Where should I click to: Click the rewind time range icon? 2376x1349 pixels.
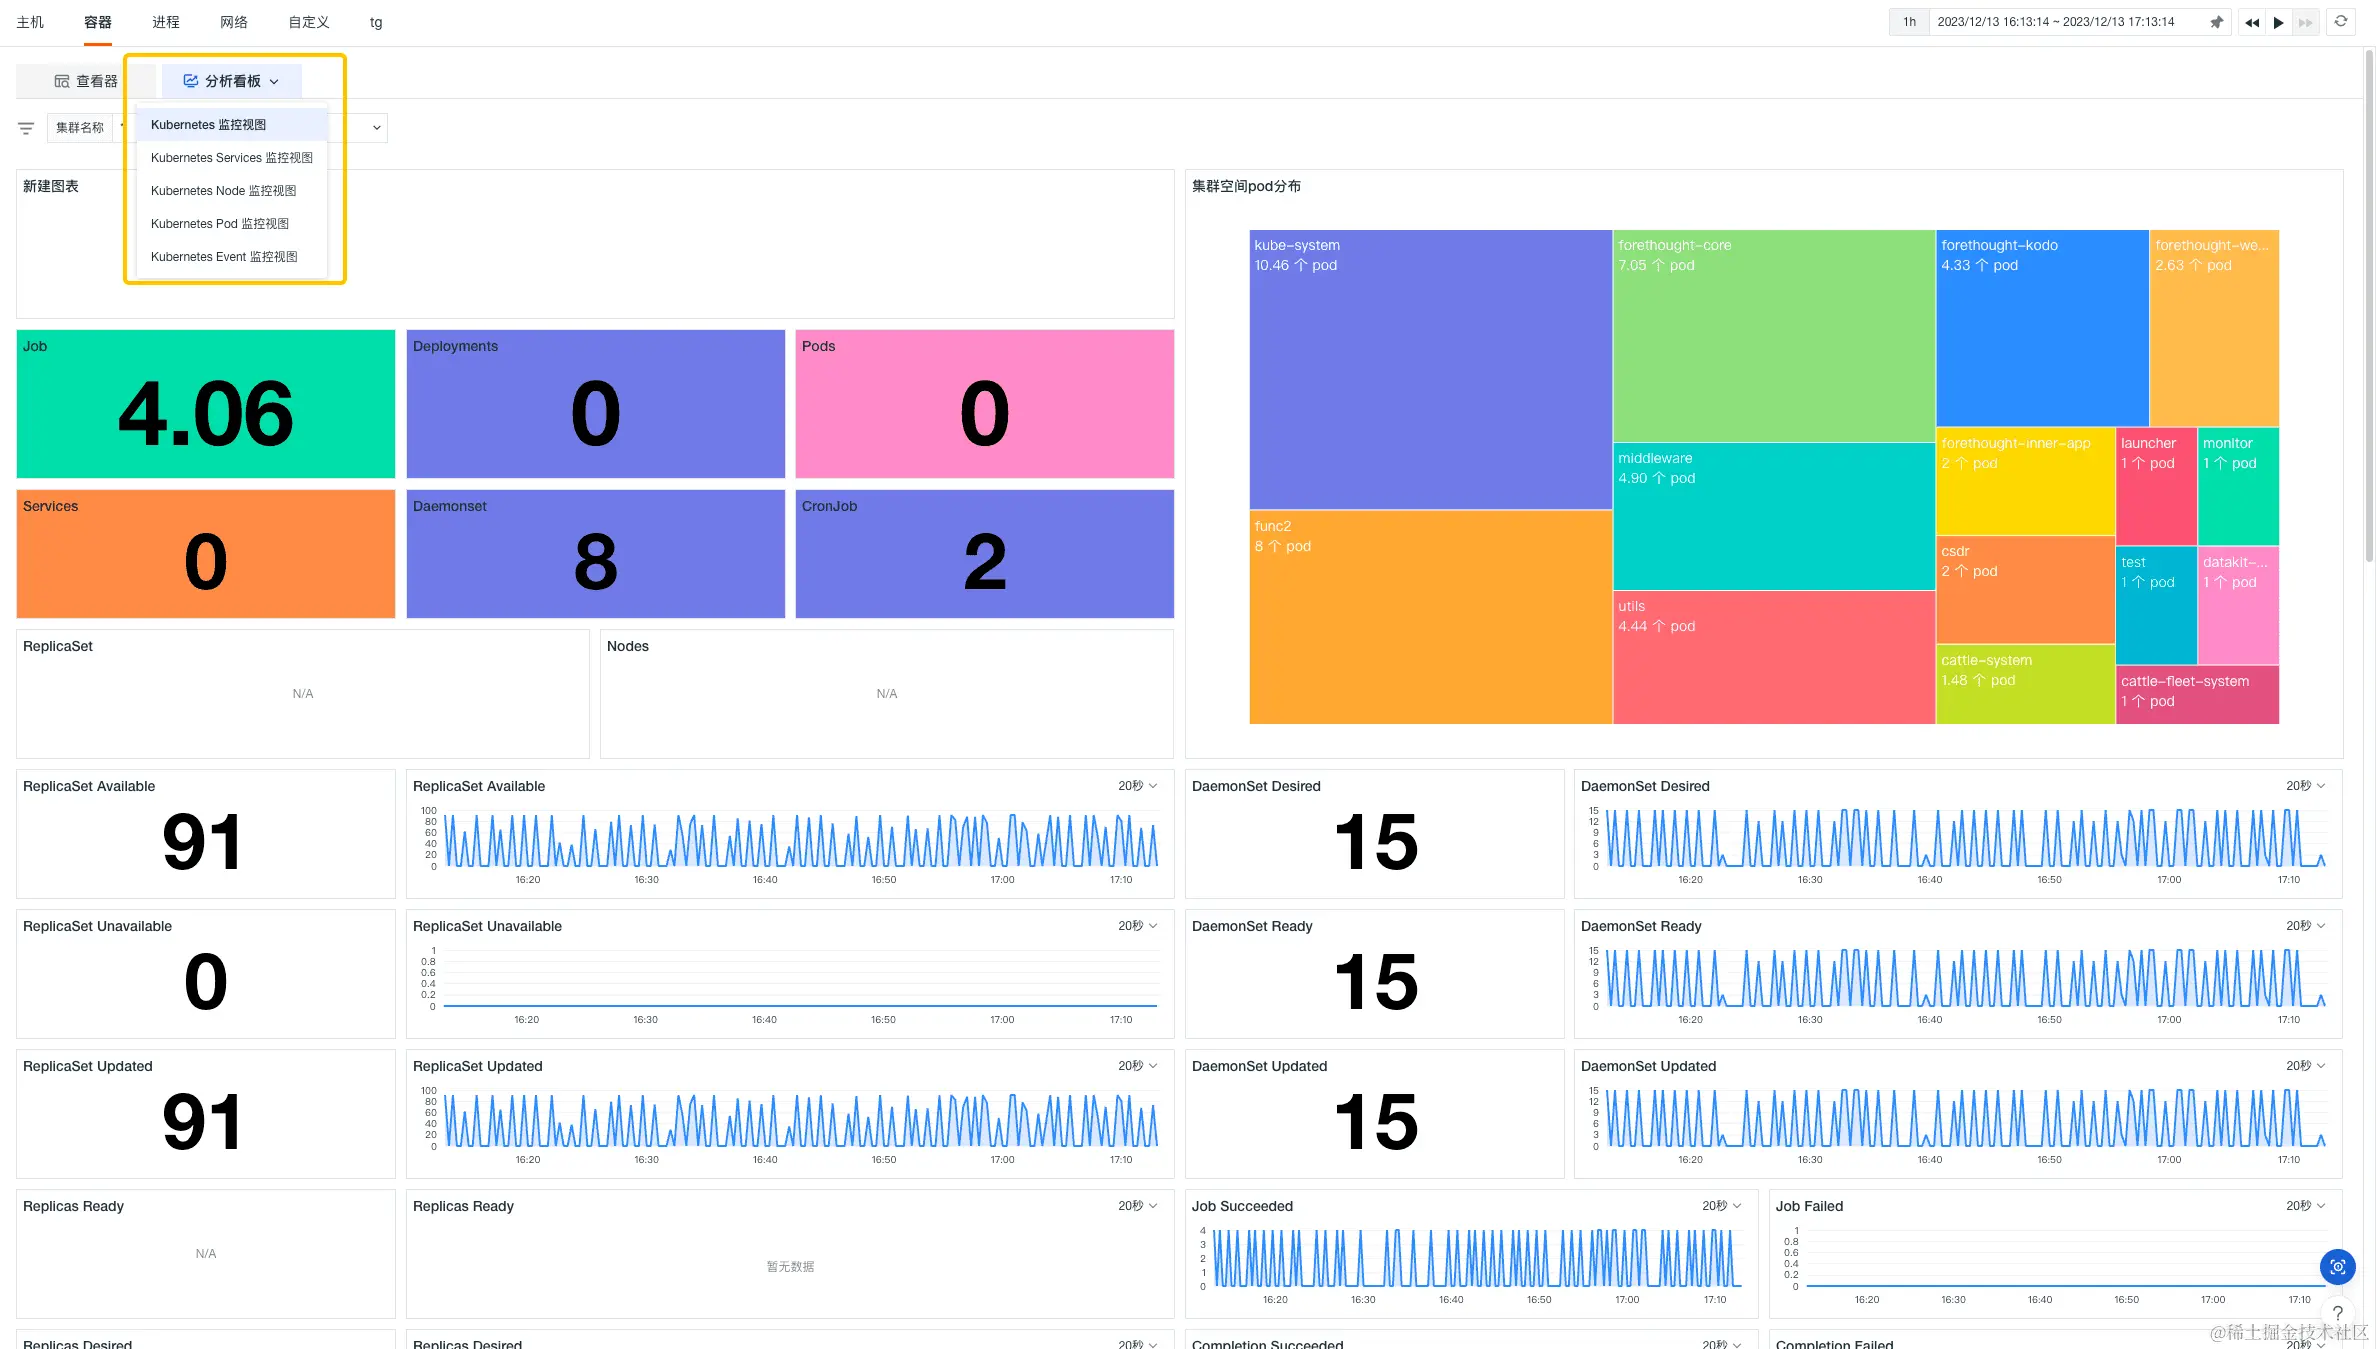(x=2251, y=22)
